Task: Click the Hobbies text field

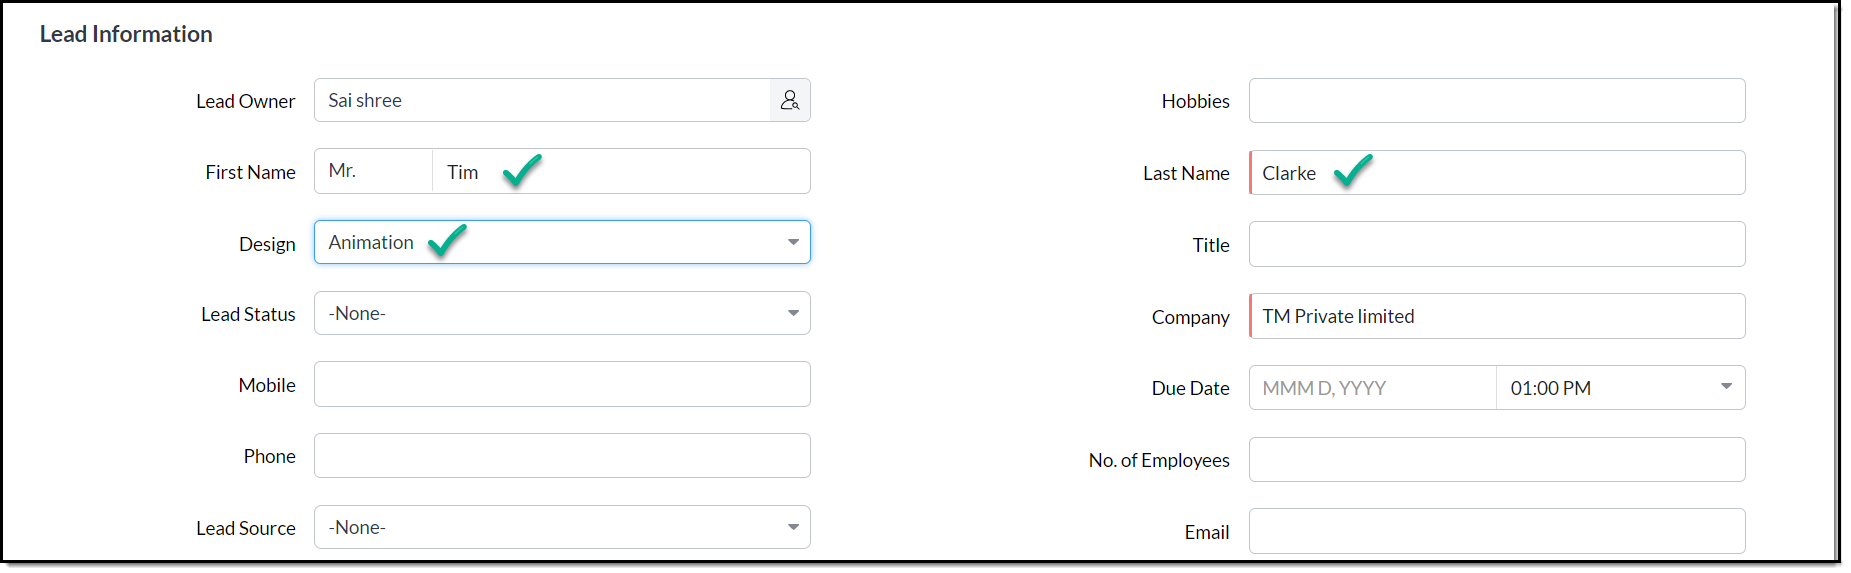Action: (x=1496, y=101)
